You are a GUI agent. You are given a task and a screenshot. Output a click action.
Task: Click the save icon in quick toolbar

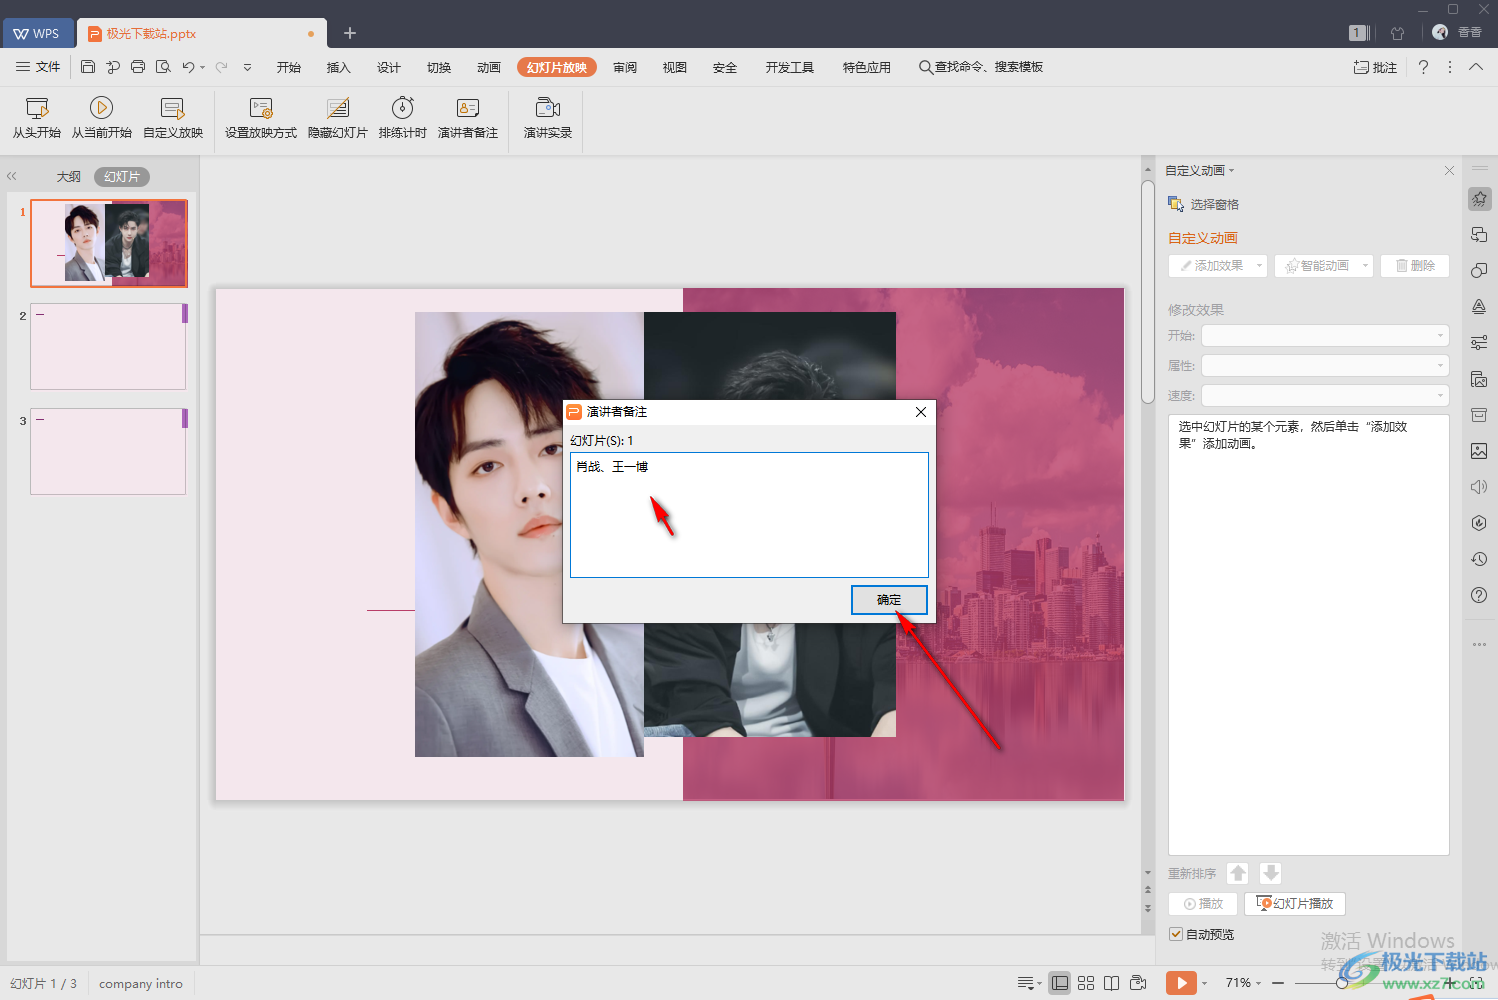pos(88,67)
